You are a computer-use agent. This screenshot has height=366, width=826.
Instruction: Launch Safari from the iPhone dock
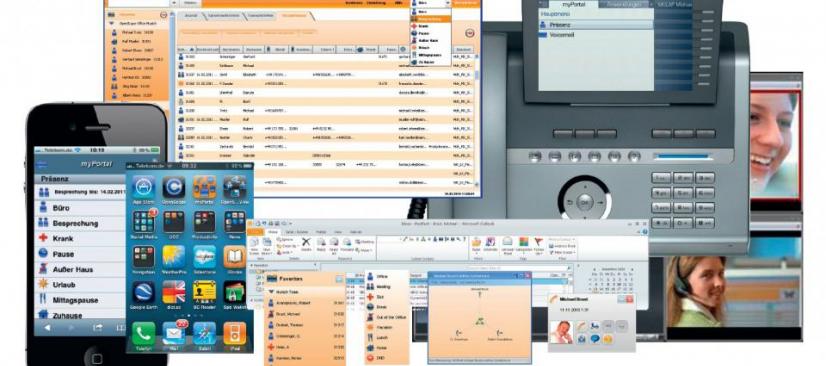pyautogui.click(x=204, y=333)
